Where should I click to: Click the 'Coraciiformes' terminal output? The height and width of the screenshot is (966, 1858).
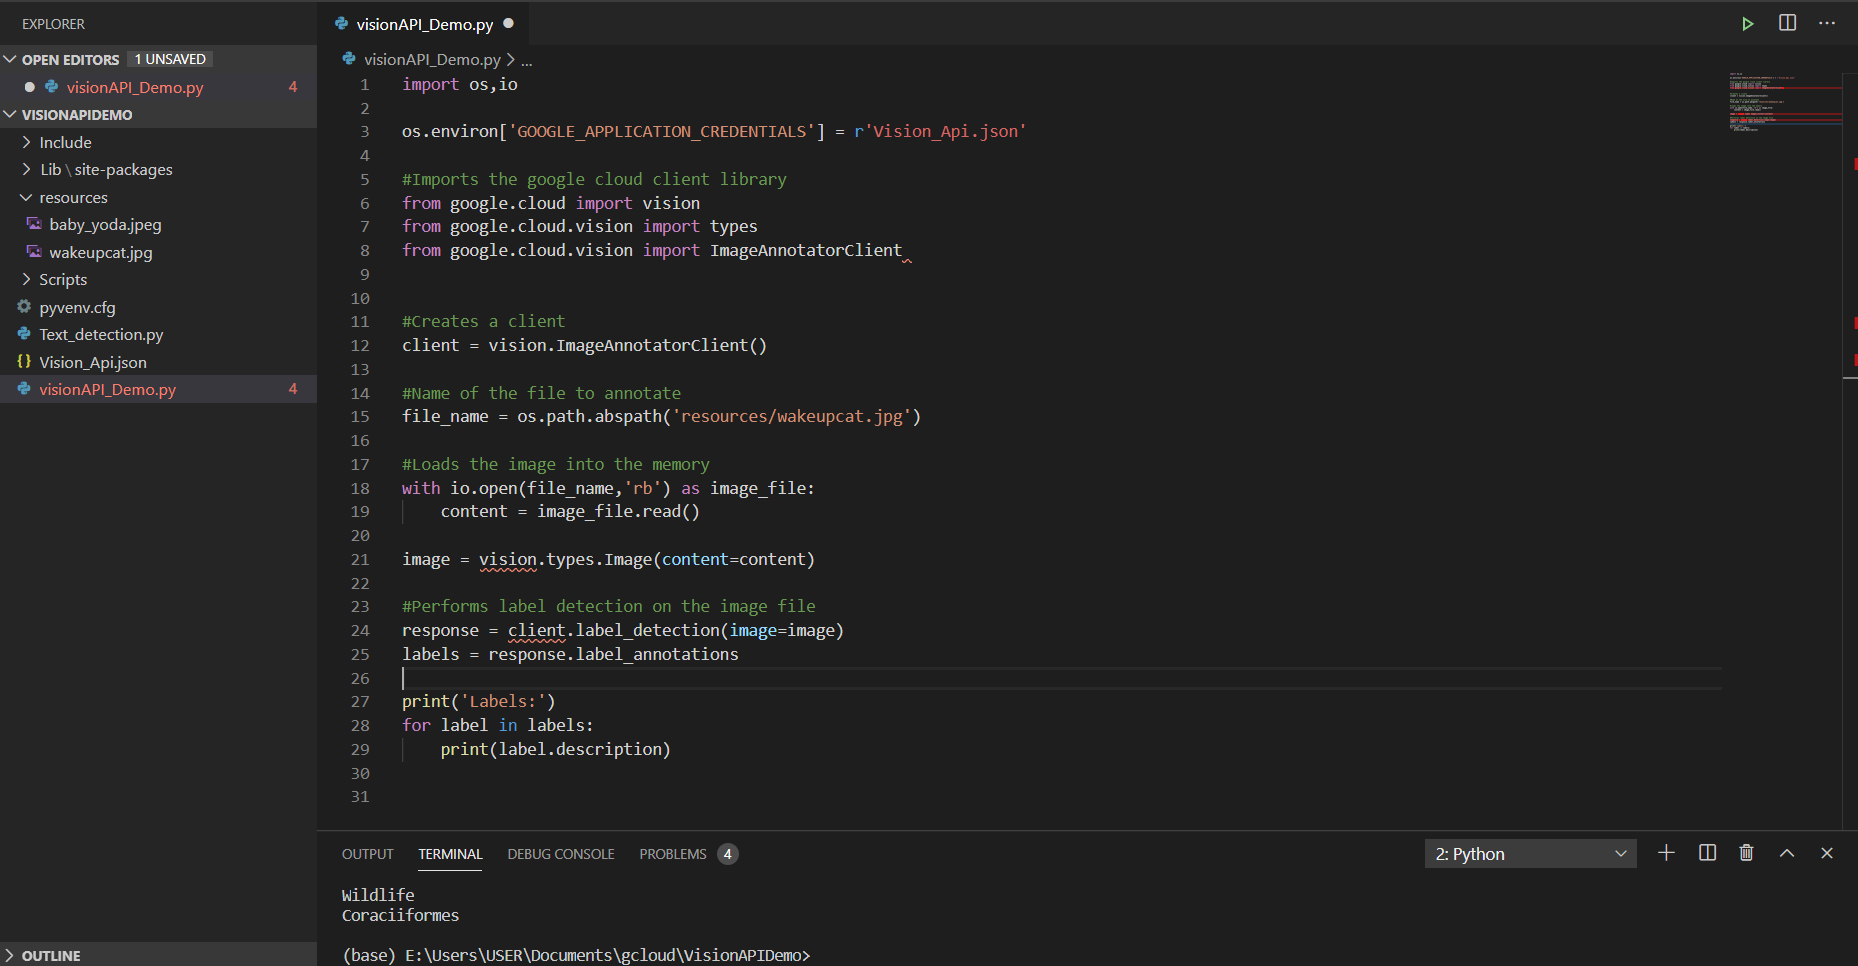400,915
